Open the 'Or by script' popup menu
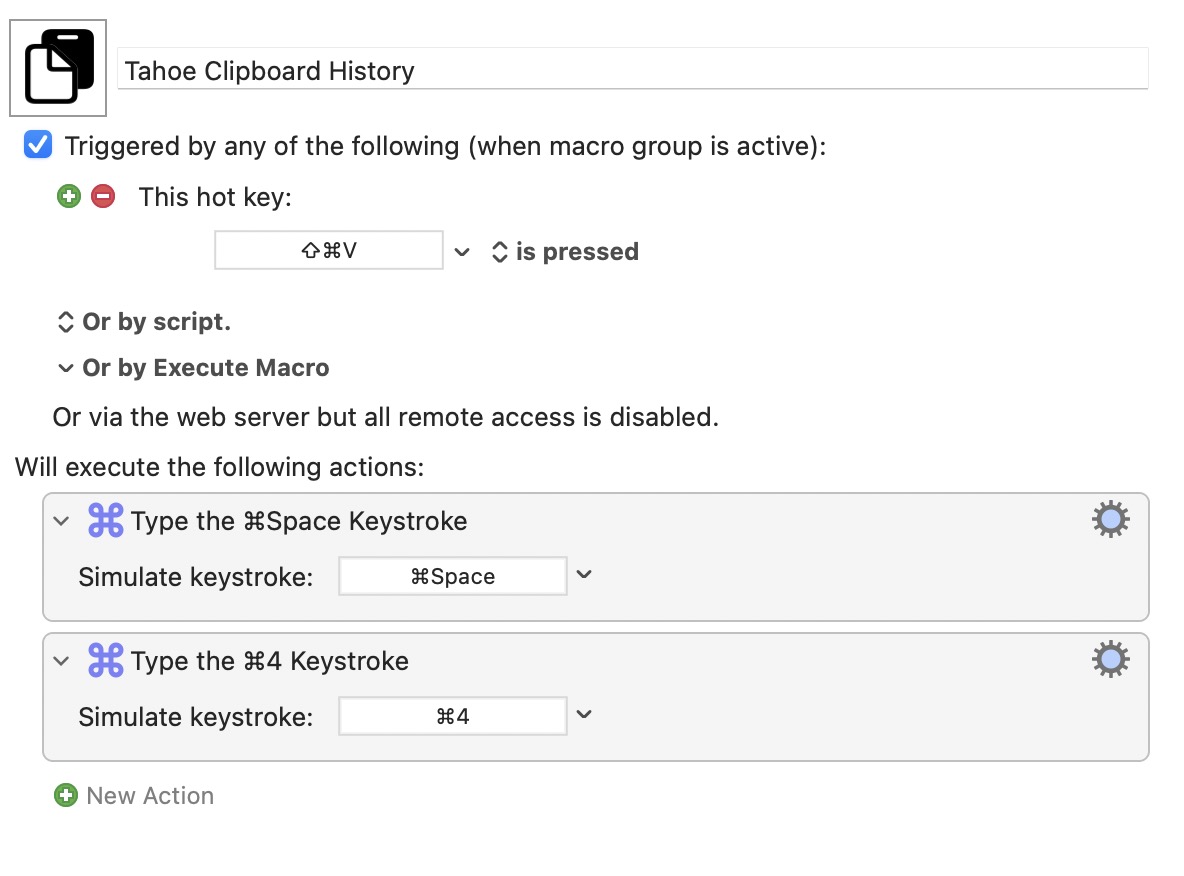Screen dimensions: 1184x876 coord(144,322)
